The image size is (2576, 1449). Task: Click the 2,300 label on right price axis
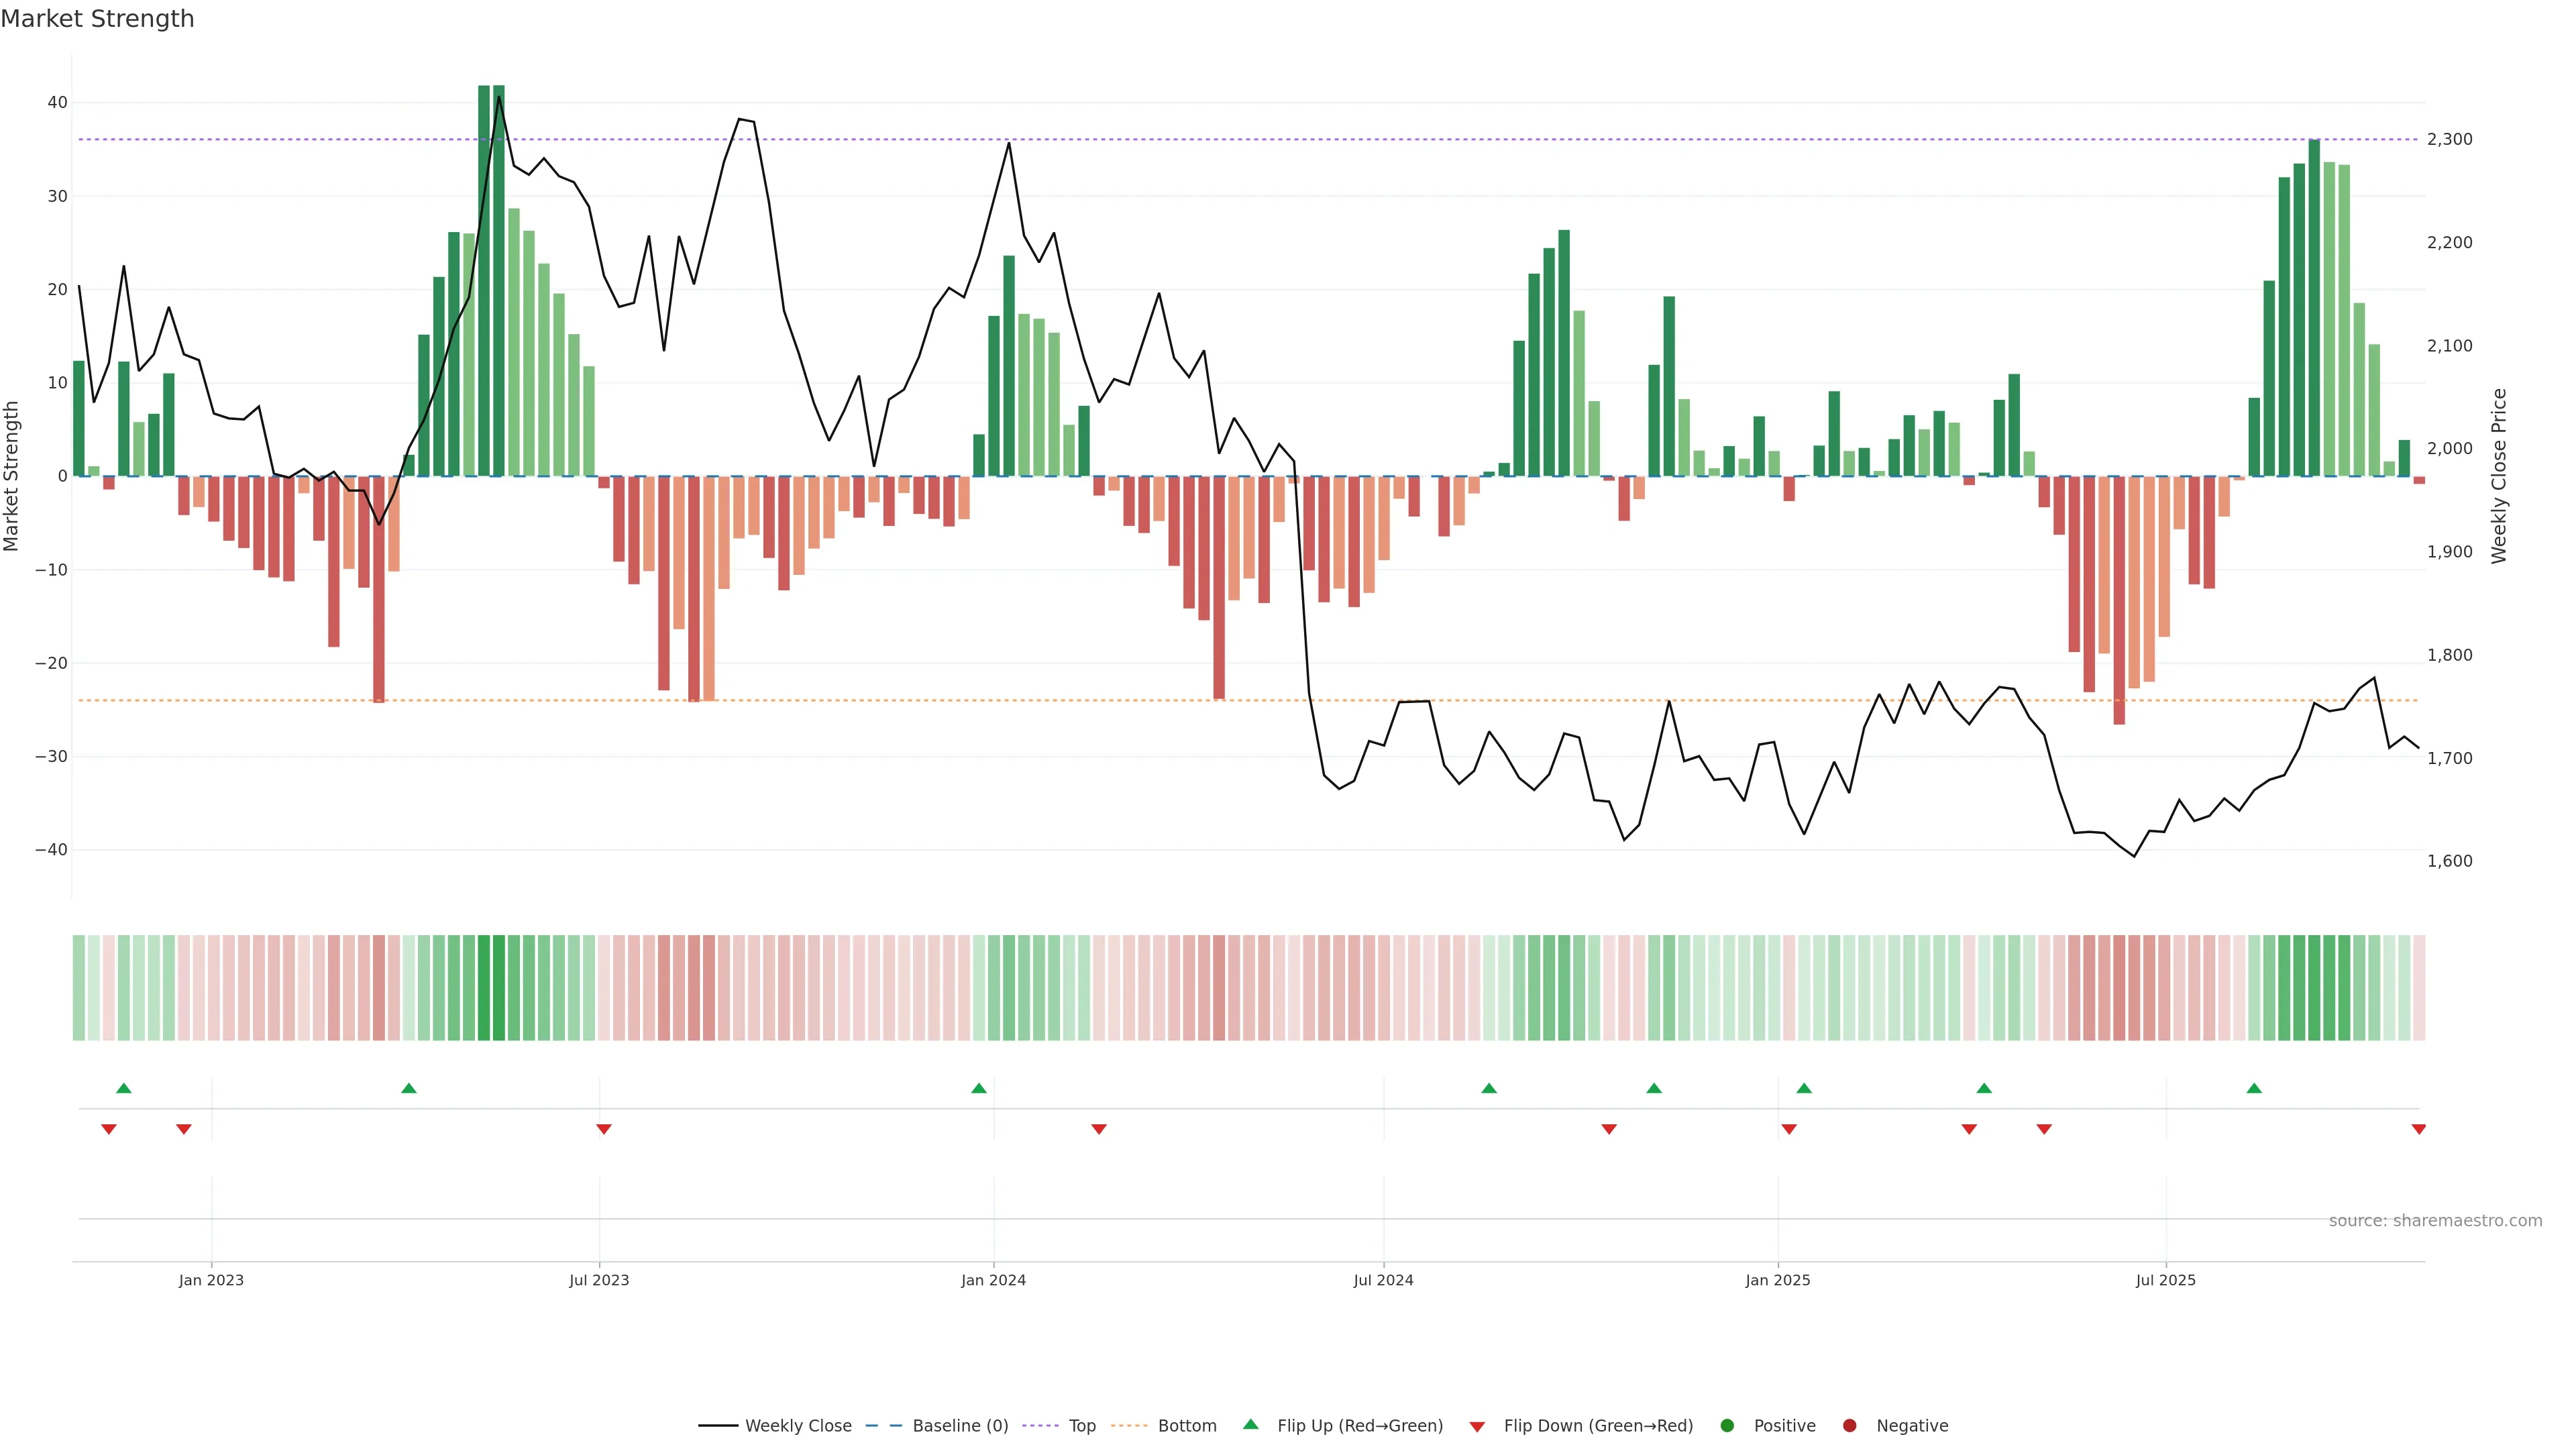2449,139
